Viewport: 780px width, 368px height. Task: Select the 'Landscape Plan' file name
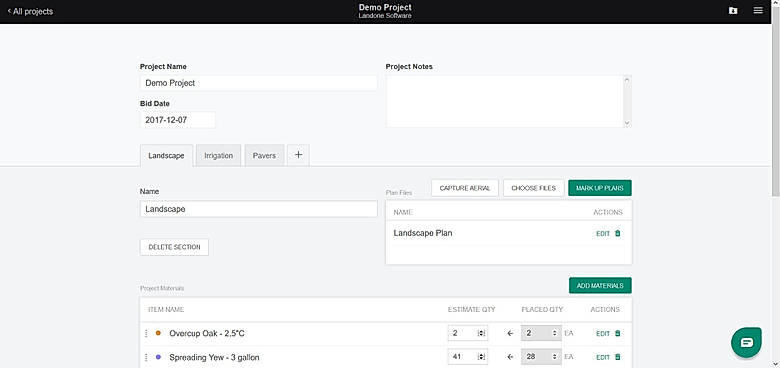point(423,233)
